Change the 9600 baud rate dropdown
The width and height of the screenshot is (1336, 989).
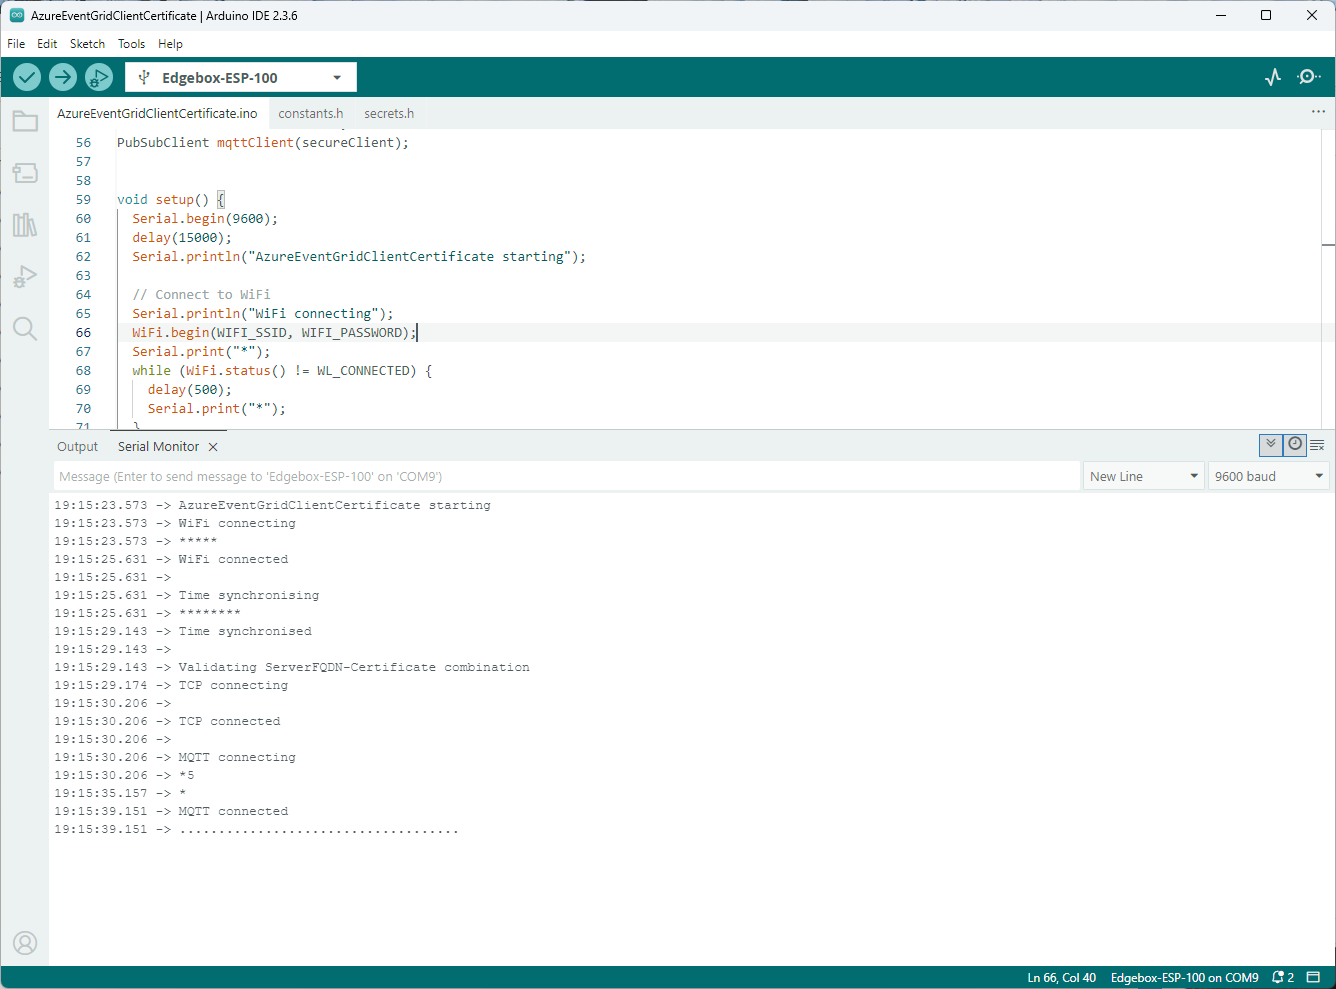coord(1268,476)
